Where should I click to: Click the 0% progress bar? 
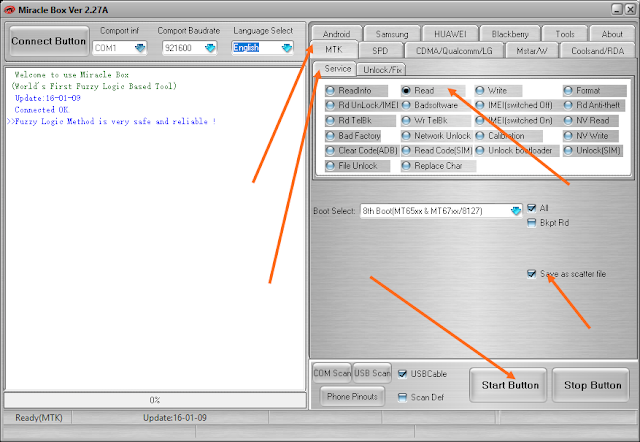click(x=155, y=400)
